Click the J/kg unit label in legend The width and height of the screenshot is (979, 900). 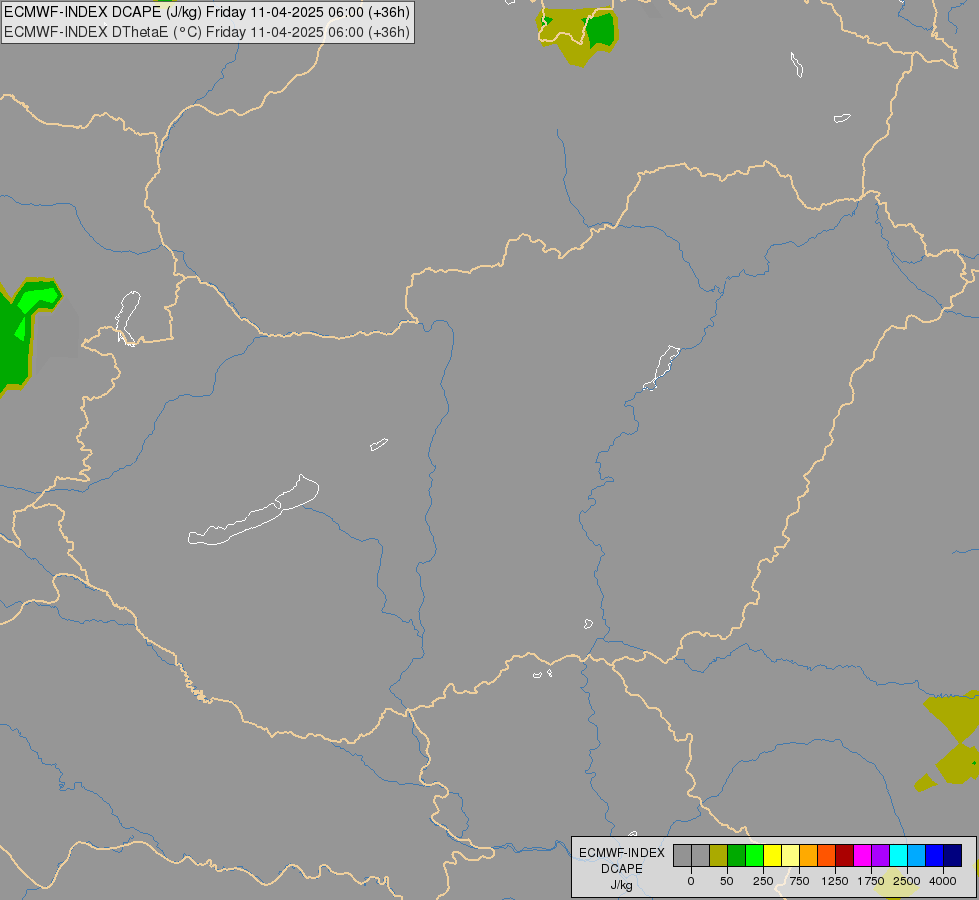[x=622, y=885]
